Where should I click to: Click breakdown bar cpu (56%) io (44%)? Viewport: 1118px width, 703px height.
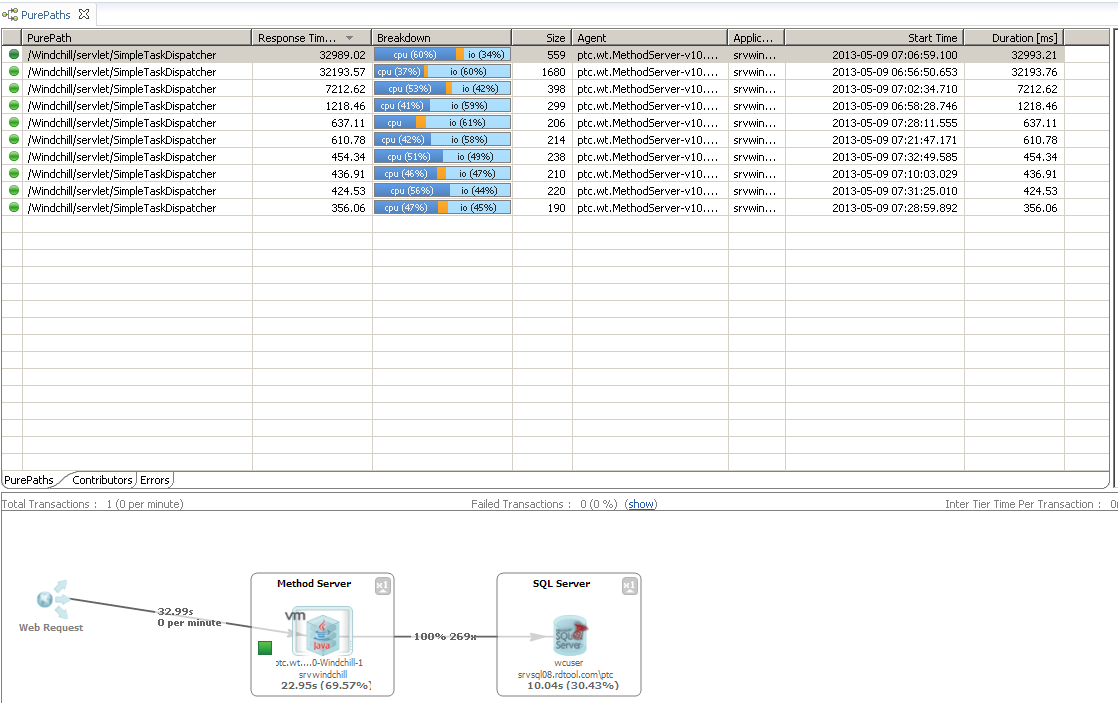tap(442, 190)
